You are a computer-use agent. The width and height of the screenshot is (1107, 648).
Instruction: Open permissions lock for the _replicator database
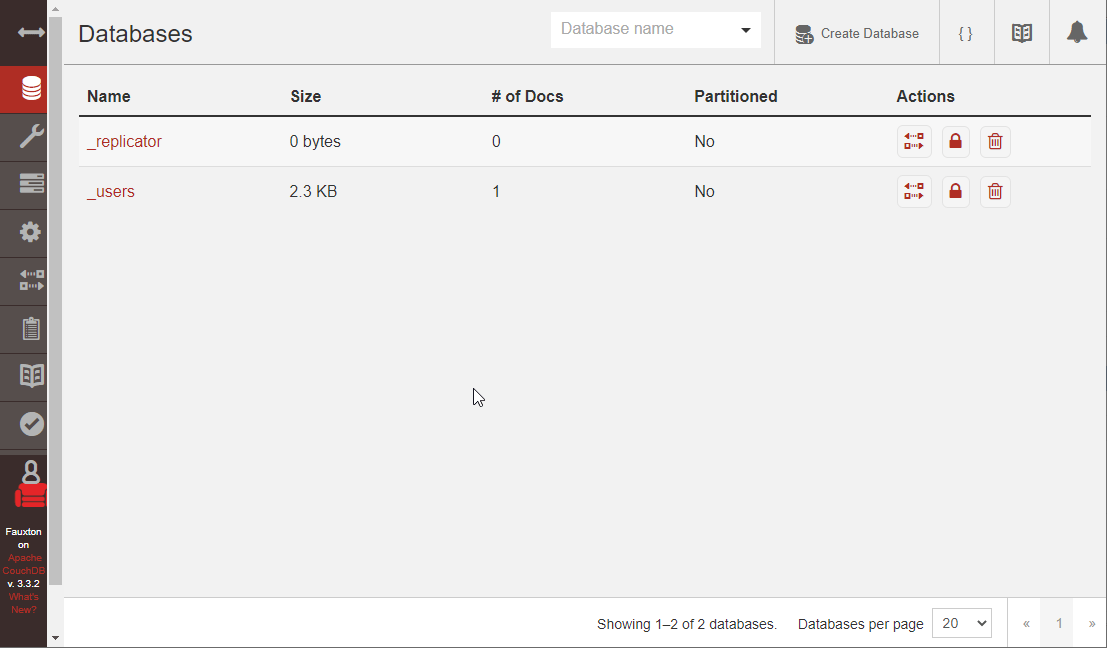pos(955,141)
